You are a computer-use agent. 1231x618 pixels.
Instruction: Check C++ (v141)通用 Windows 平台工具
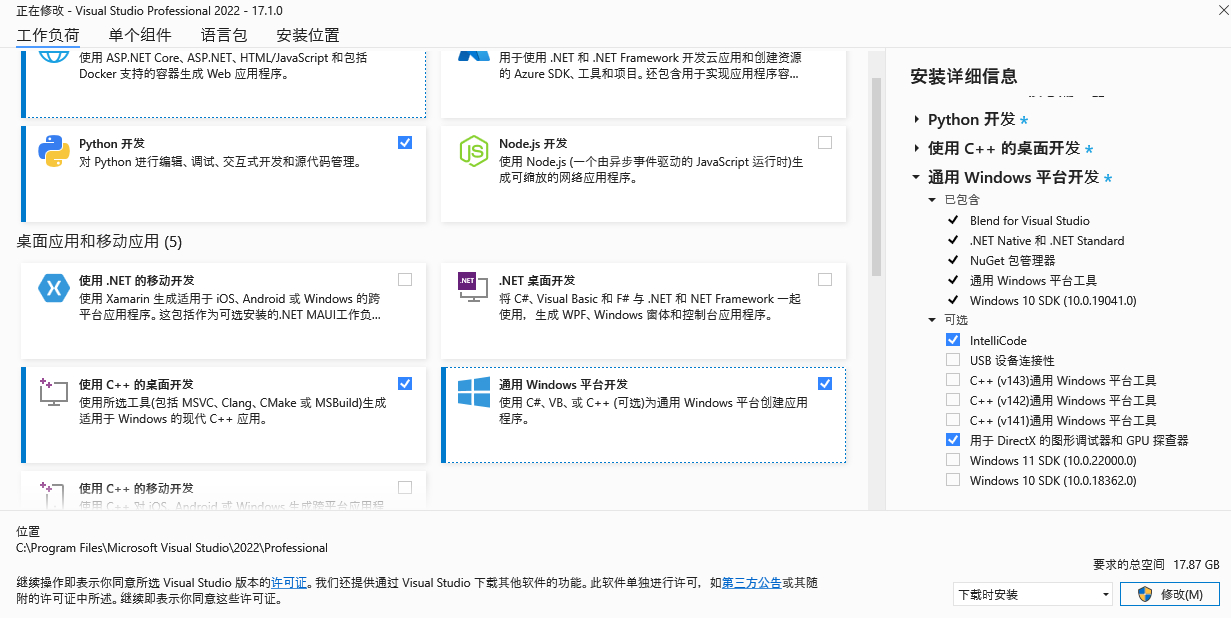(952, 420)
